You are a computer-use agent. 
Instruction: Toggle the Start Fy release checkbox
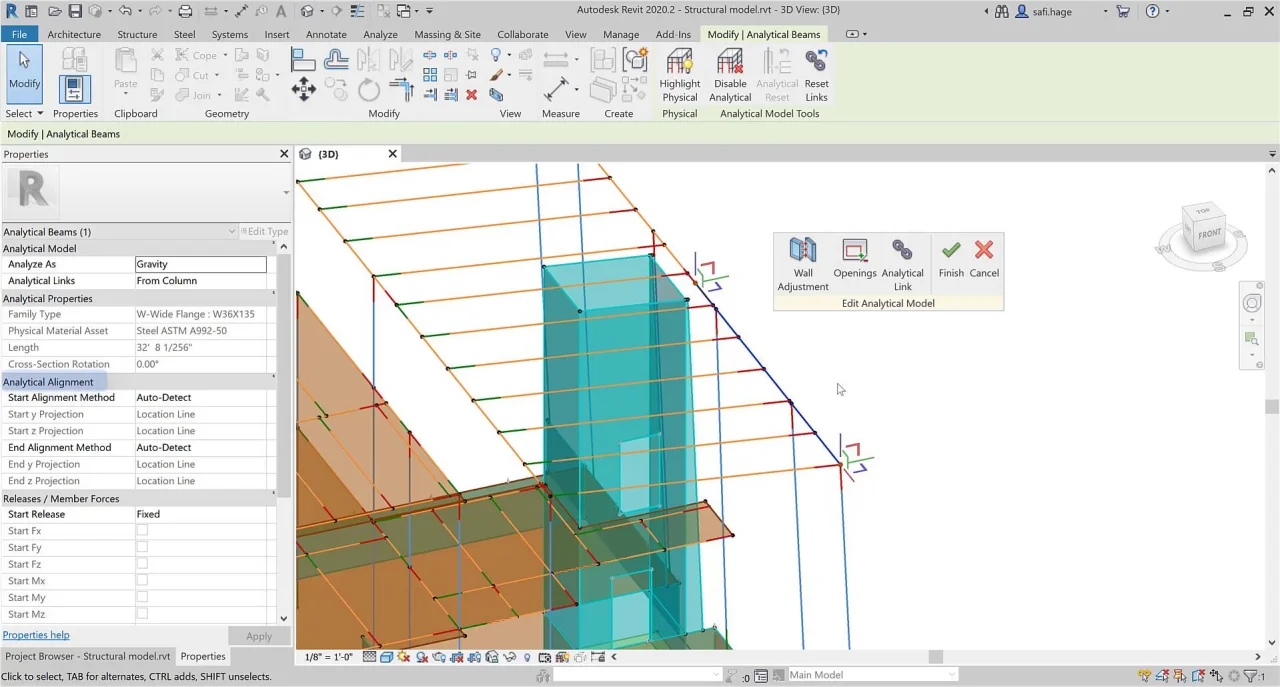[142, 547]
